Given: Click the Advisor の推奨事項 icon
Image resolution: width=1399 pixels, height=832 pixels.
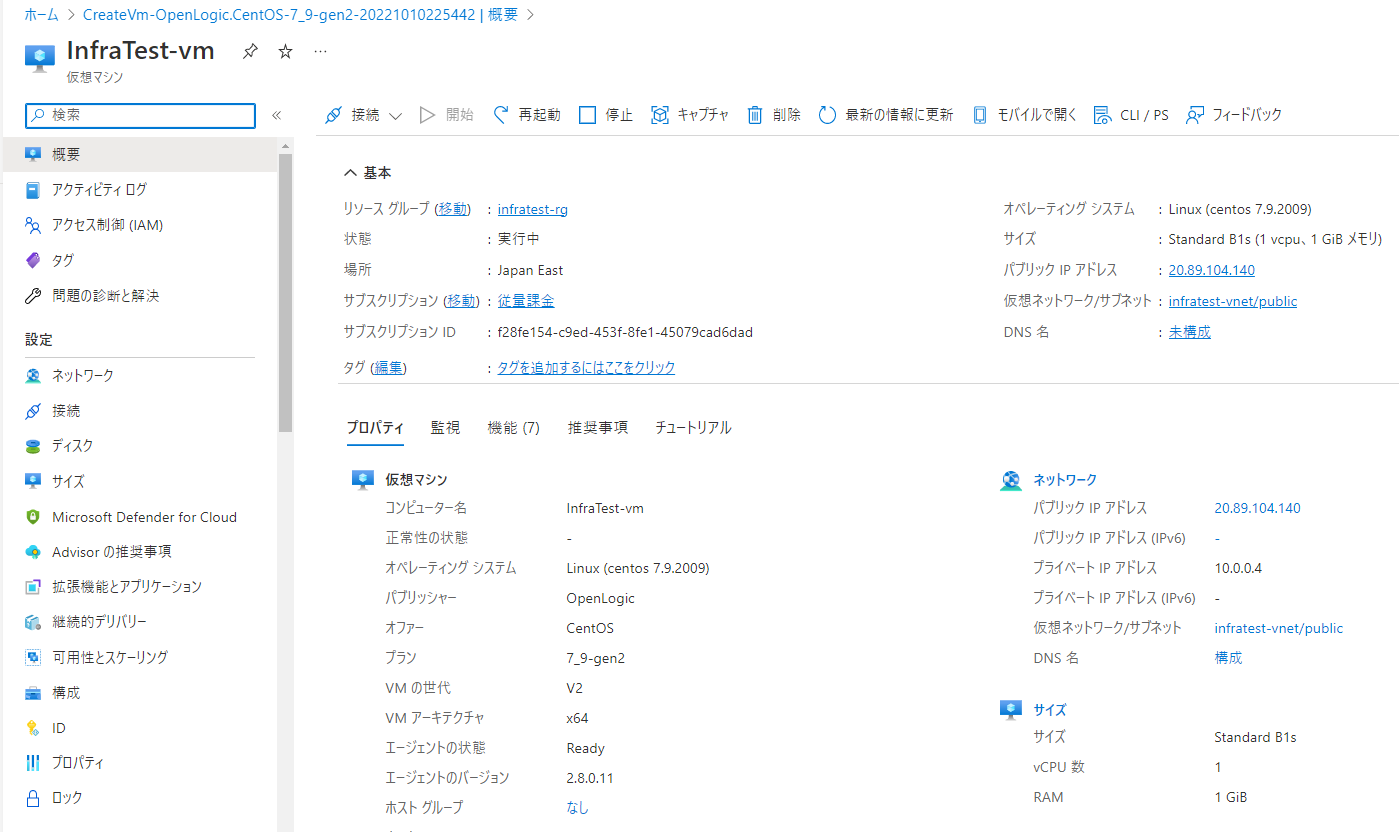Looking at the screenshot, I should (x=33, y=552).
